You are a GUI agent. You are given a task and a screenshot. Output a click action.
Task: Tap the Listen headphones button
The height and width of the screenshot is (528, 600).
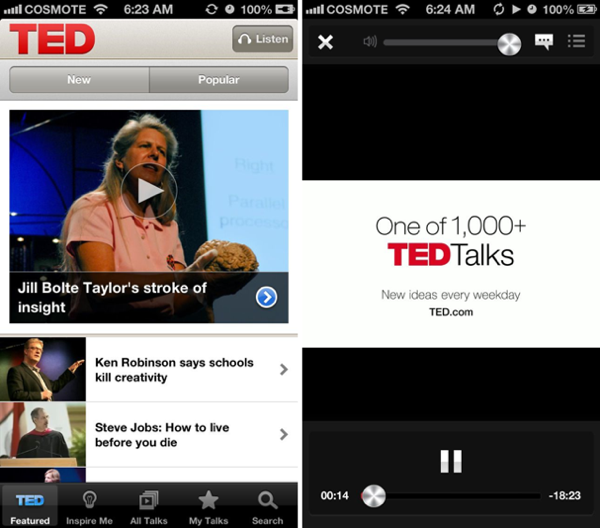point(262,39)
